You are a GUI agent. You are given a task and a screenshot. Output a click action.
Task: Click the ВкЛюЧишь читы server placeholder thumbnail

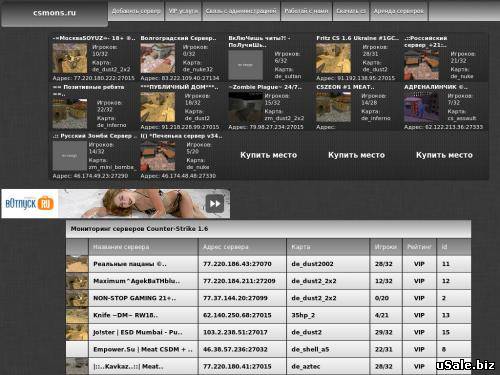[246, 65]
